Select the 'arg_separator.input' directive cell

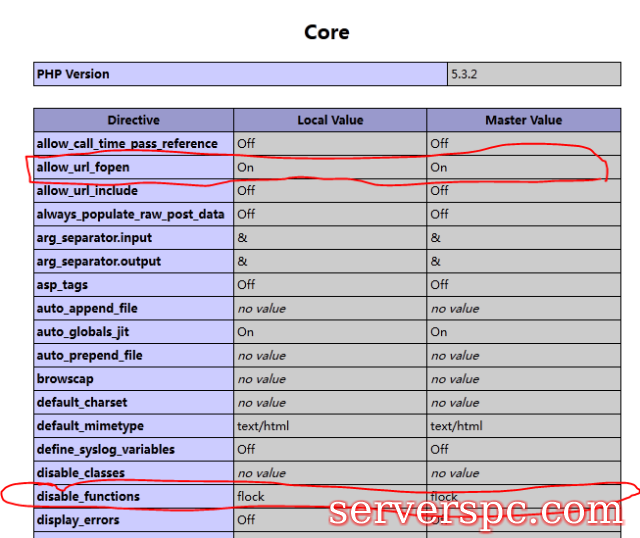[x=133, y=238]
